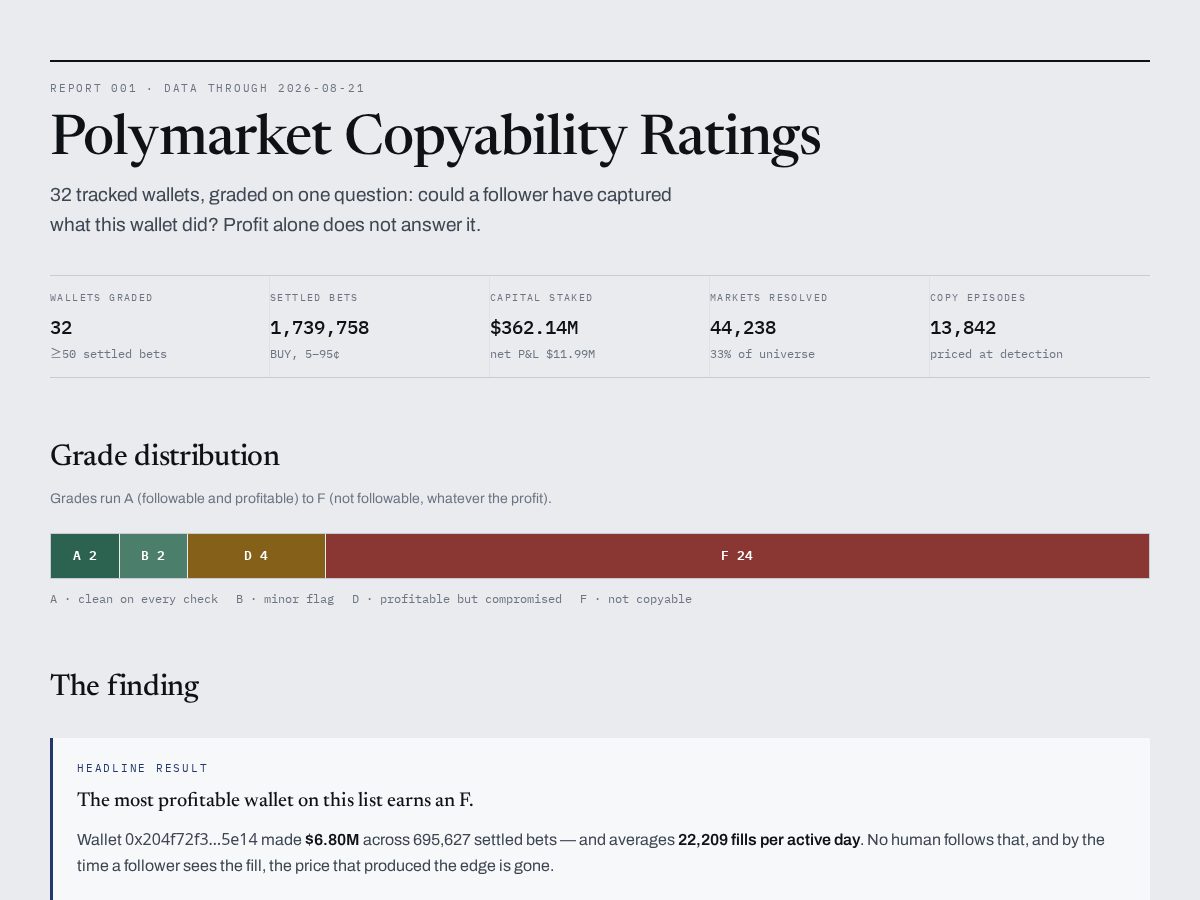The height and width of the screenshot is (900, 1200).
Task: Click the '32 tracked wallets' subtitle paragraph
Action: point(361,210)
